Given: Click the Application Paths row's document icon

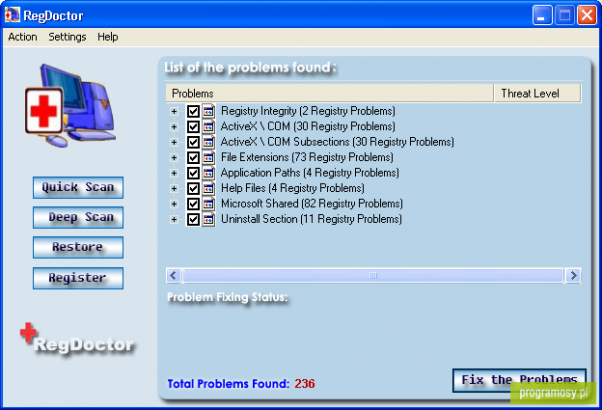Looking at the screenshot, I should (x=208, y=173).
